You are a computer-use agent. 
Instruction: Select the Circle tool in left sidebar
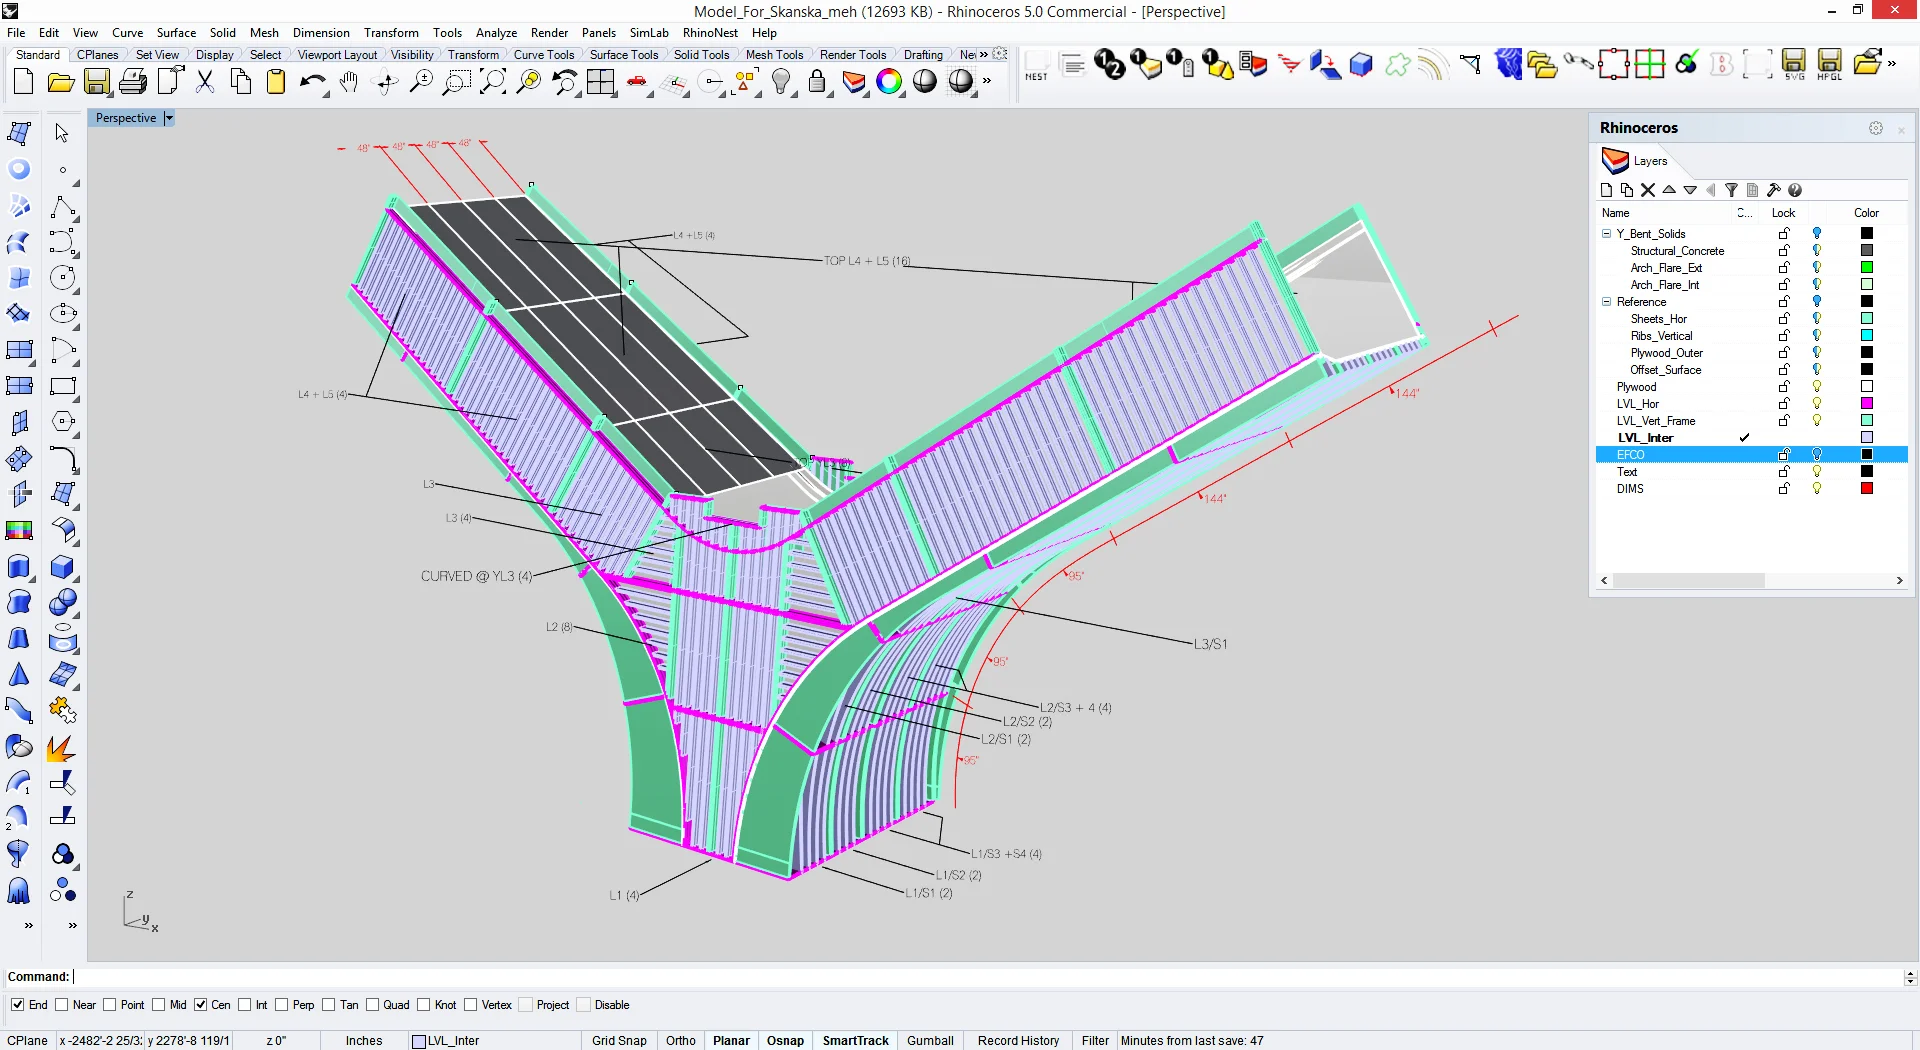[62, 278]
